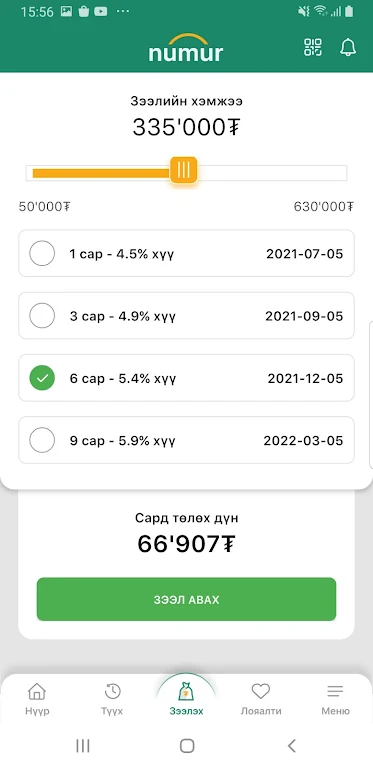Tap the Зээлэх money bag icon
This screenshot has height=768, width=373.
point(186,691)
